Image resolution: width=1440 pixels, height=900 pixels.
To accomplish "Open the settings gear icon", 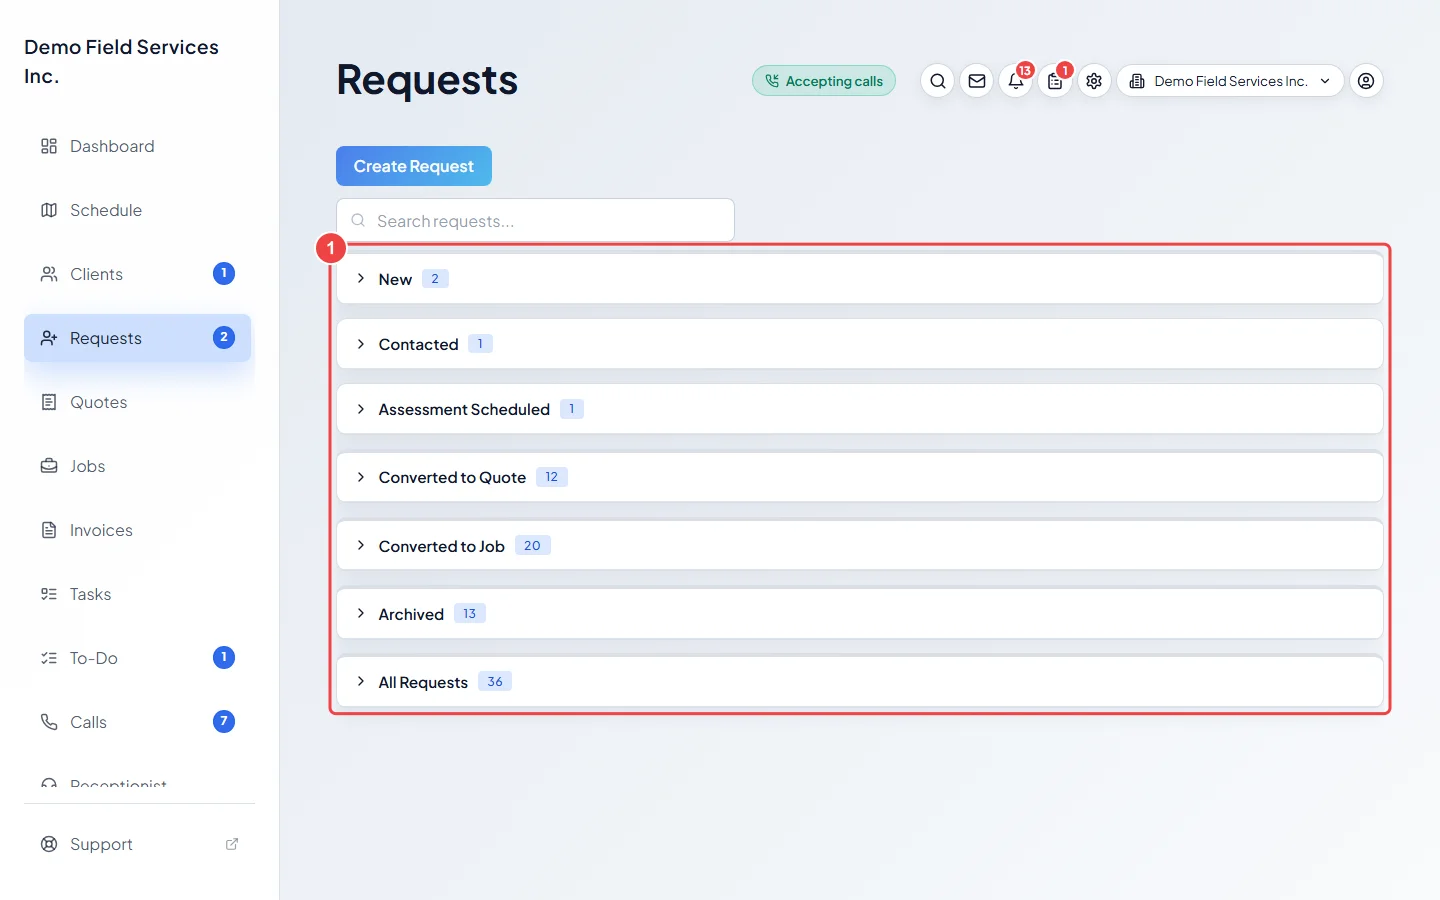I will pyautogui.click(x=1094, y=81).
